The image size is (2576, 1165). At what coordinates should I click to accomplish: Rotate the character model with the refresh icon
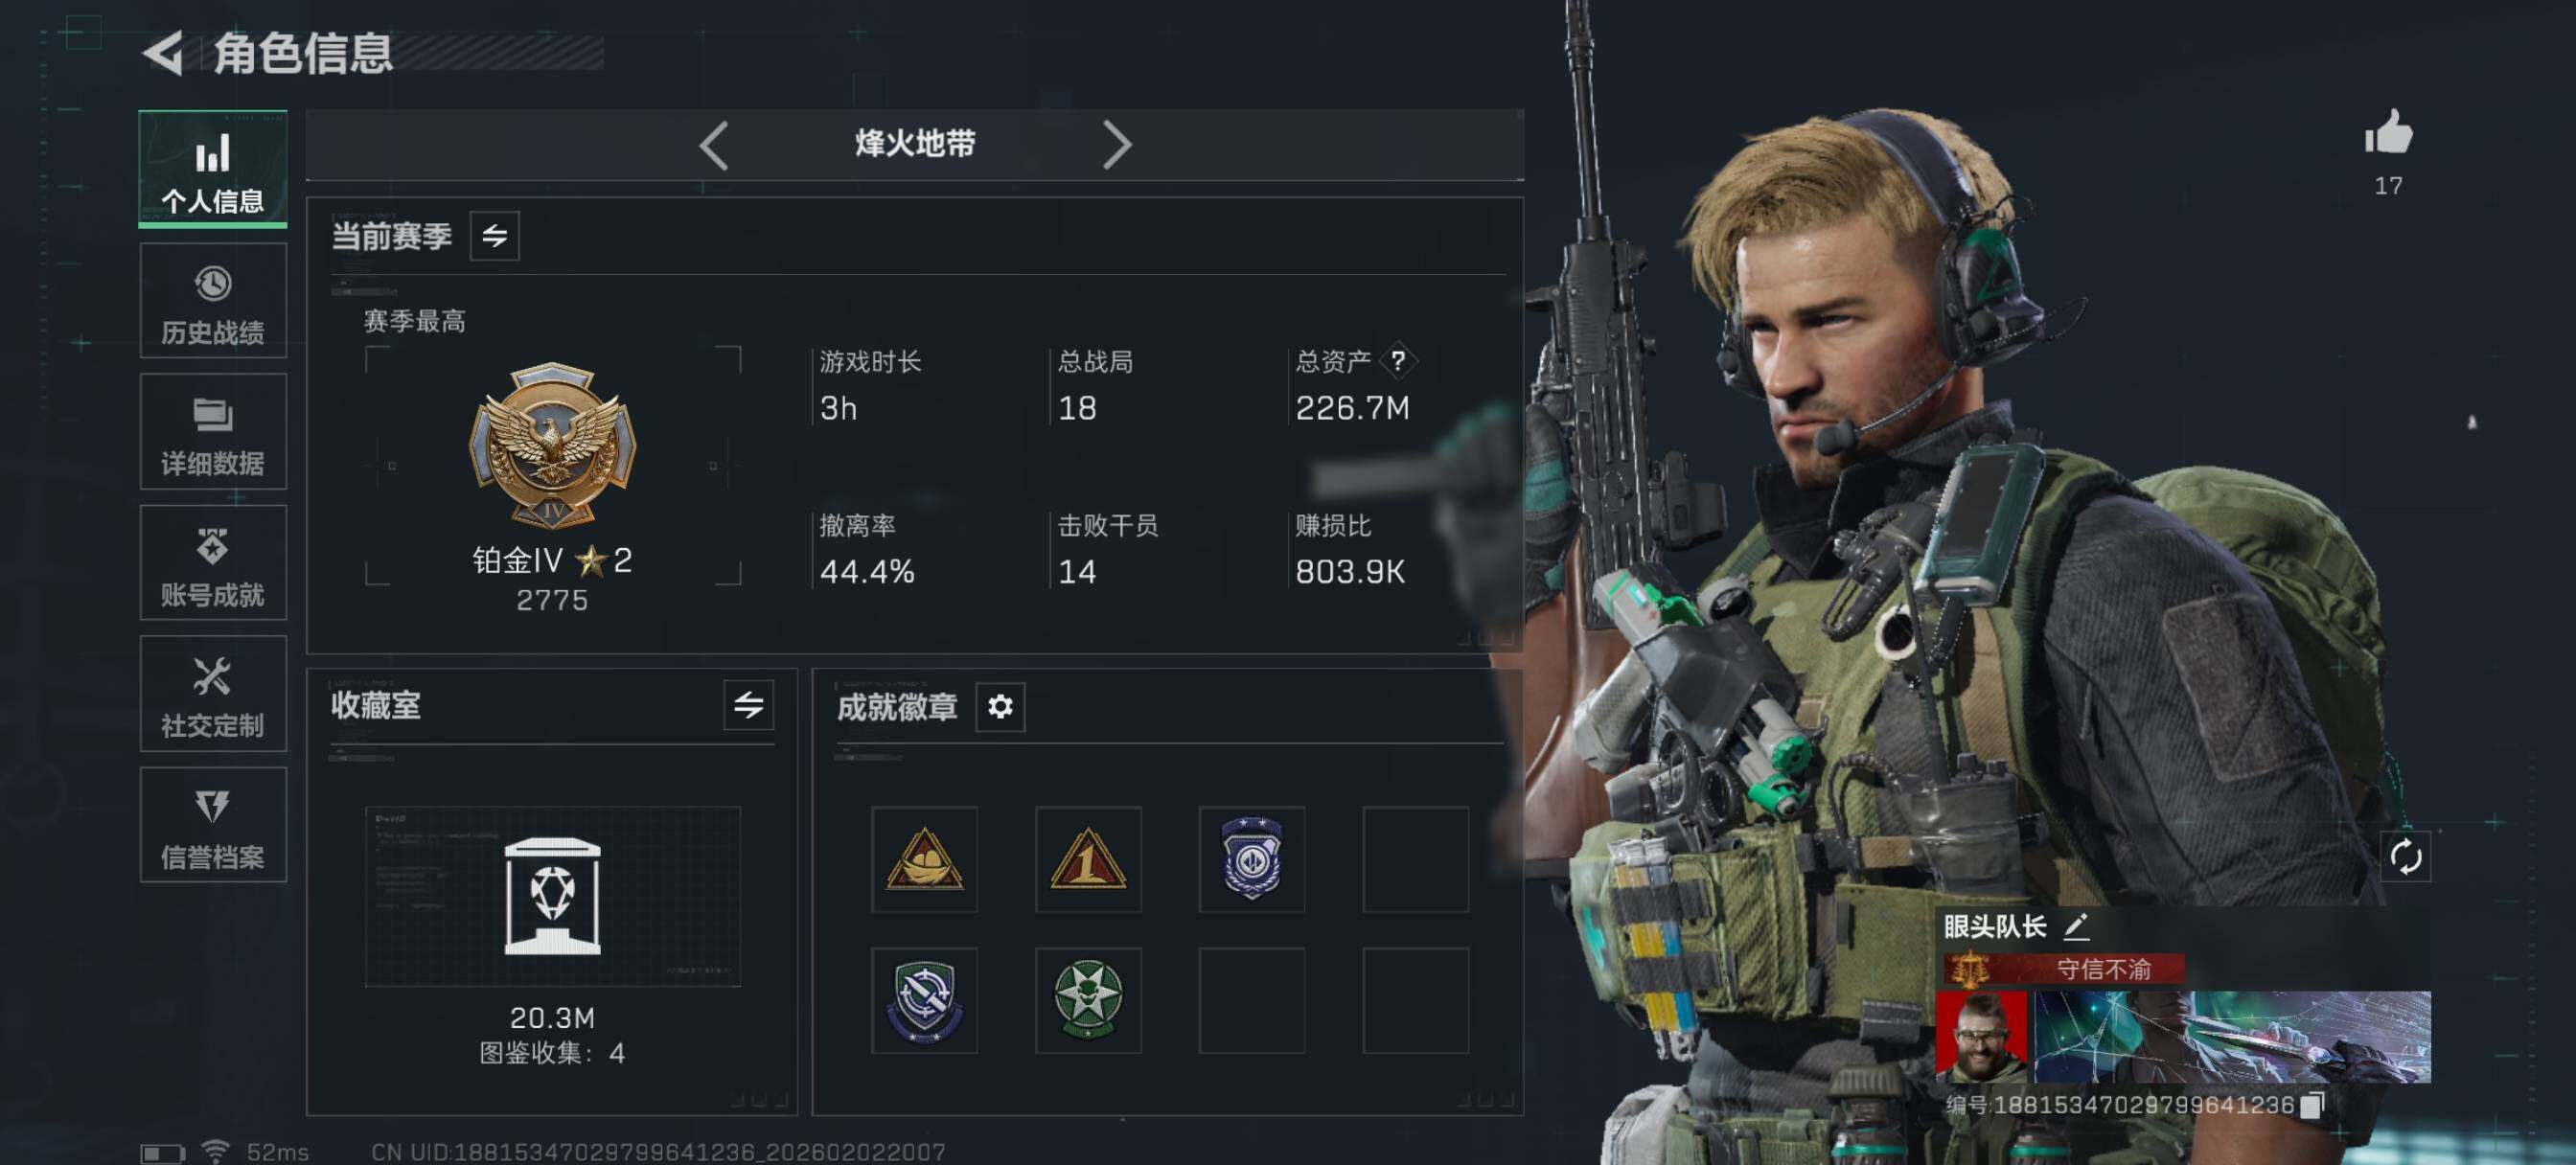(2405, 857)
